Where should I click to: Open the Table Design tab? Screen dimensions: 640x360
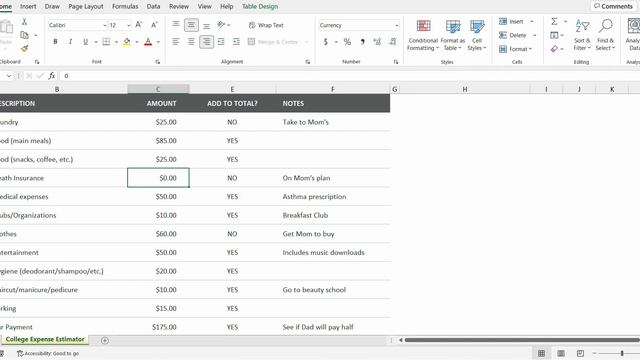coord(260,7)
